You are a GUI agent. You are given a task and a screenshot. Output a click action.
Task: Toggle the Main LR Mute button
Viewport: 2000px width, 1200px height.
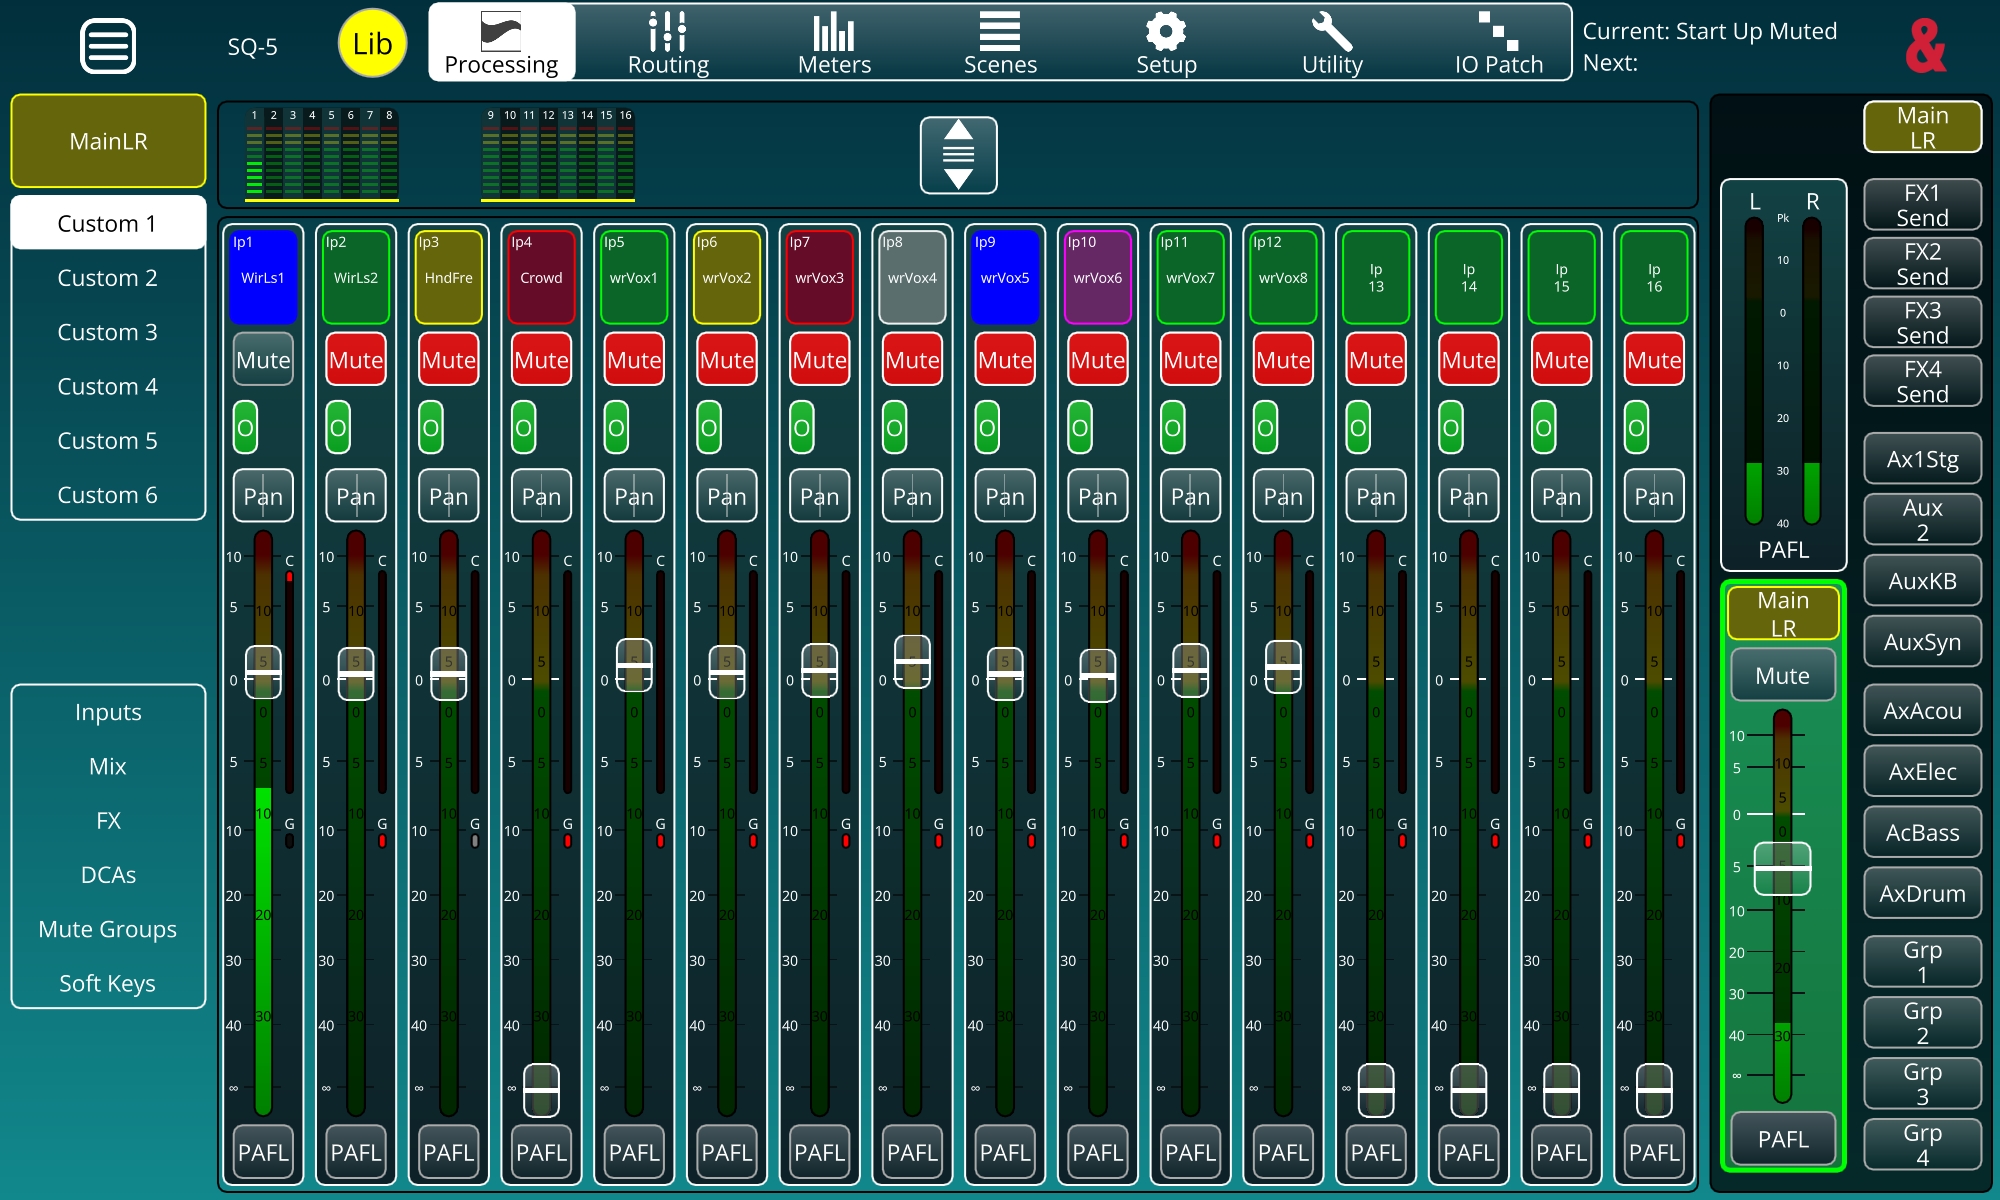click(1782, 676)
